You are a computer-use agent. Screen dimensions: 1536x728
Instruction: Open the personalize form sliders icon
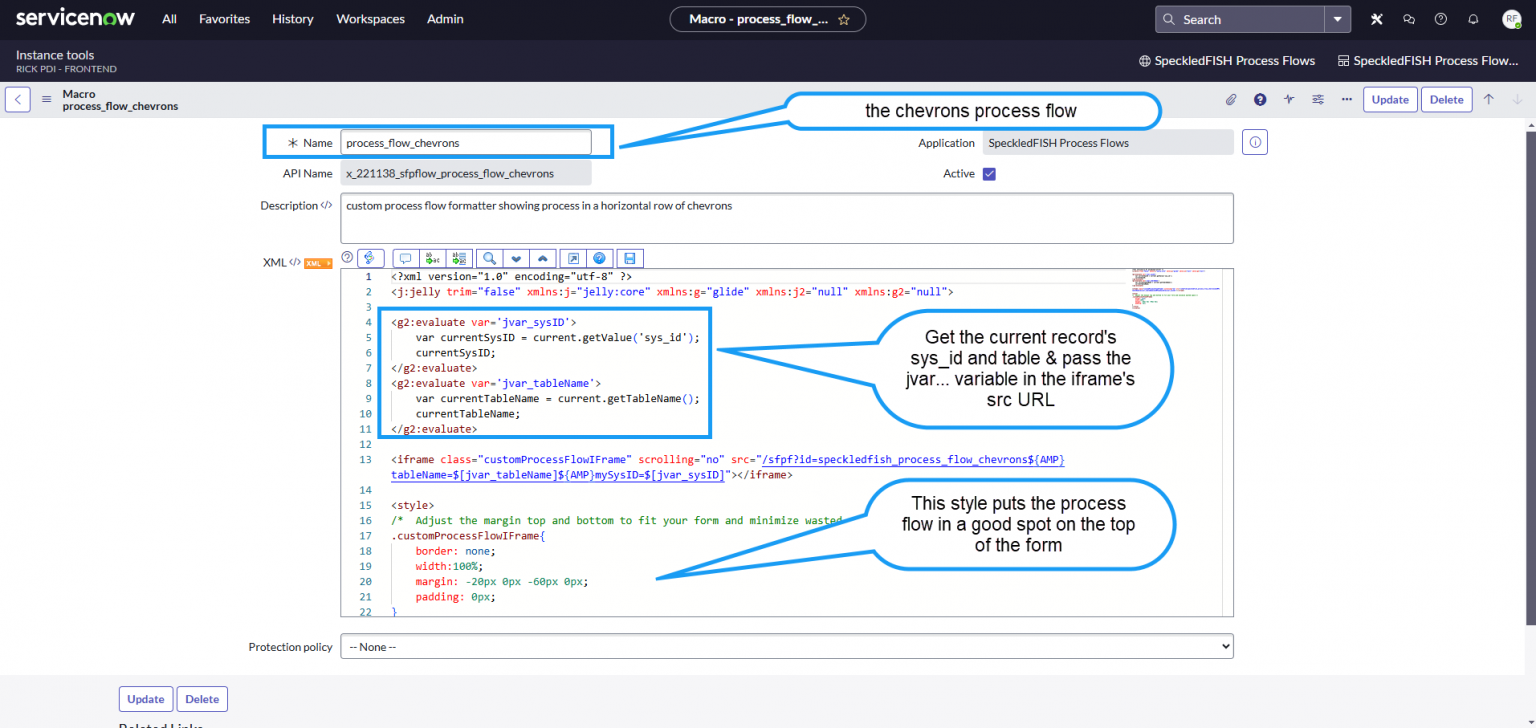pos(1318,100)
